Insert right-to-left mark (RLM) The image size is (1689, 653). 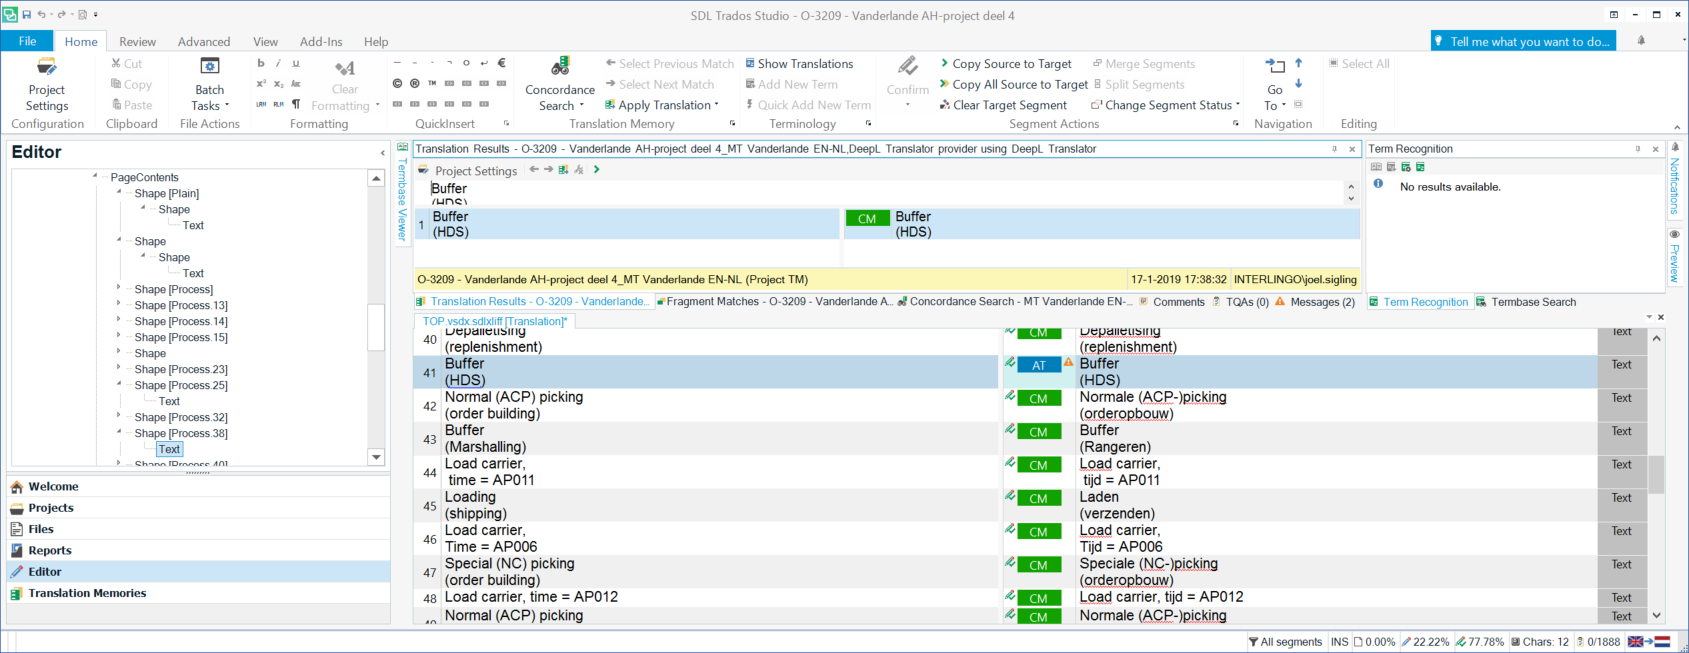(279, 104)
